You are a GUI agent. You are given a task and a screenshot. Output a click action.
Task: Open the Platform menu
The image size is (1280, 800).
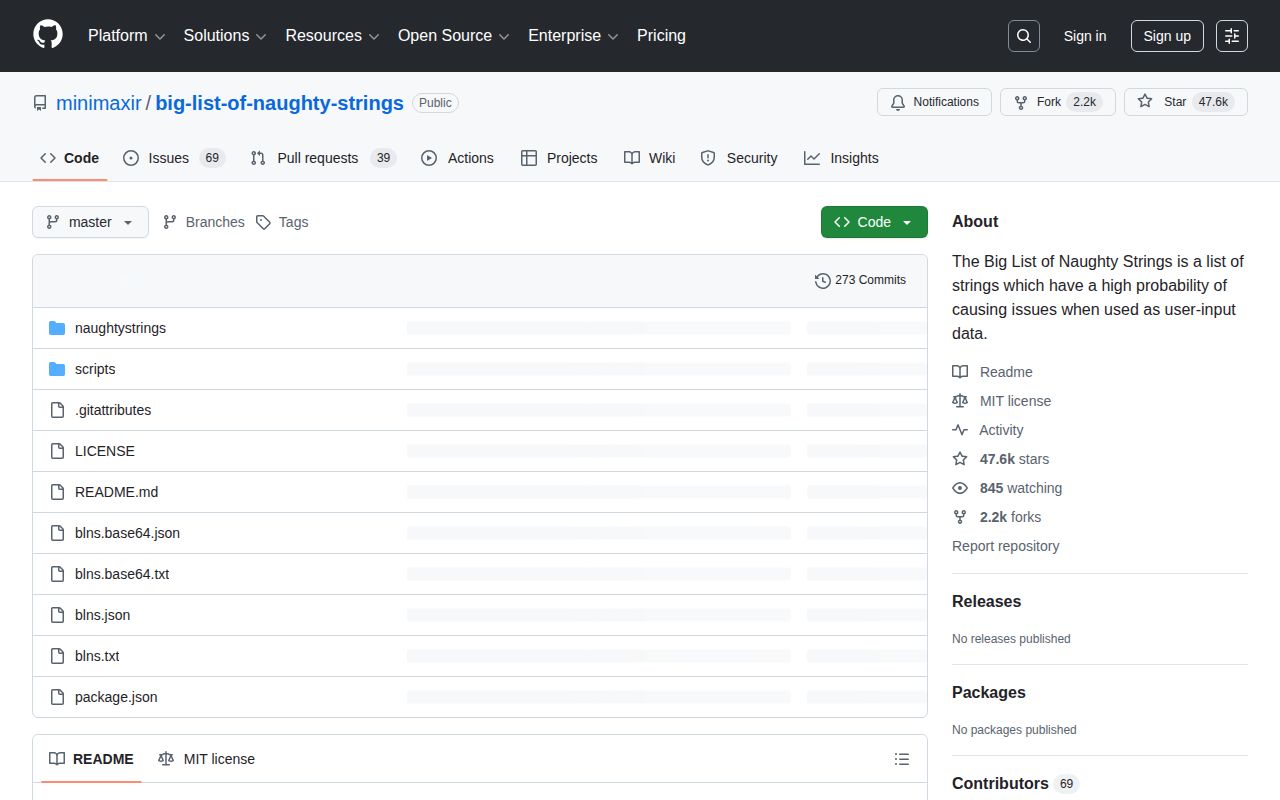pos(125,36)
